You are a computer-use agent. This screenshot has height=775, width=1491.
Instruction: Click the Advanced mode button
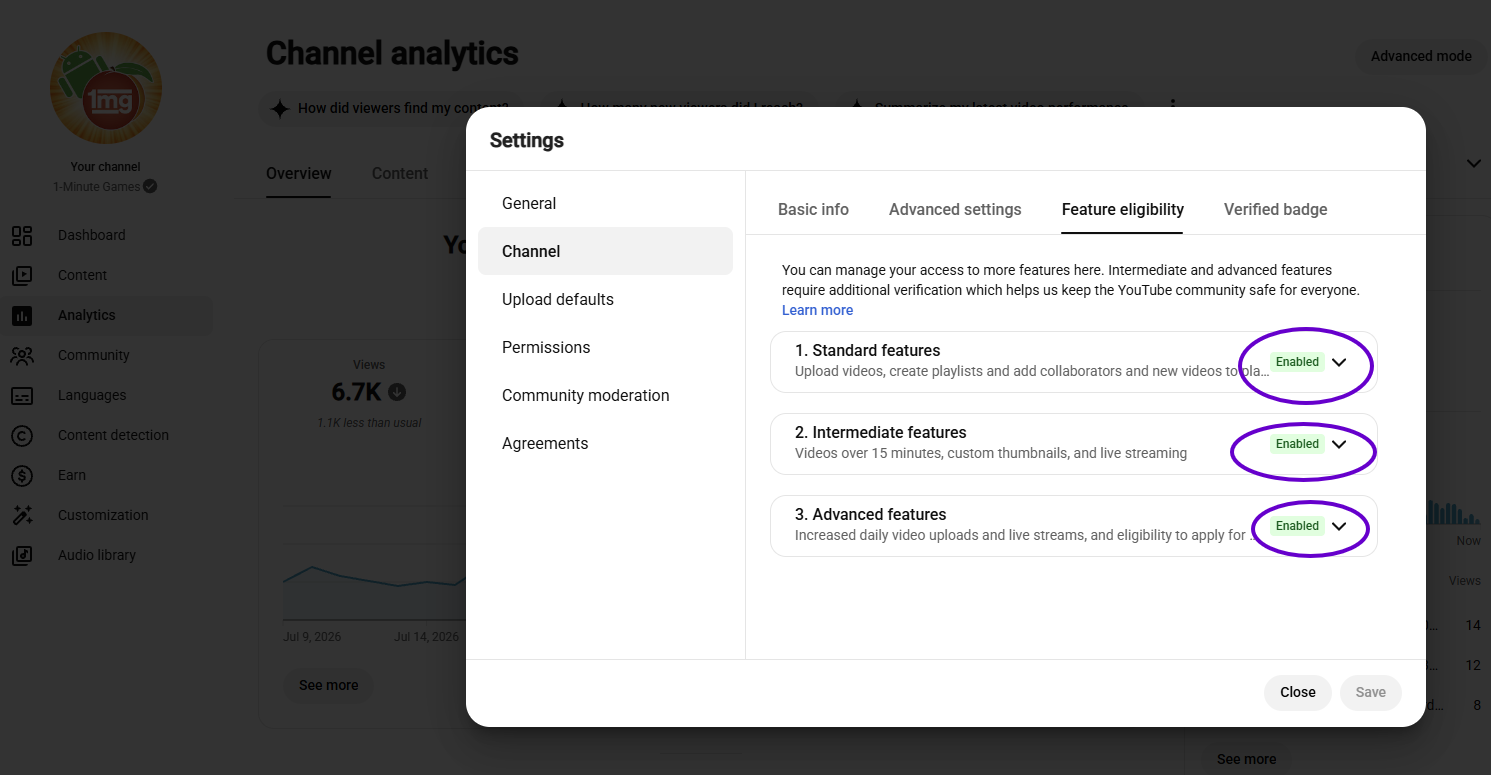[1421, 56]
